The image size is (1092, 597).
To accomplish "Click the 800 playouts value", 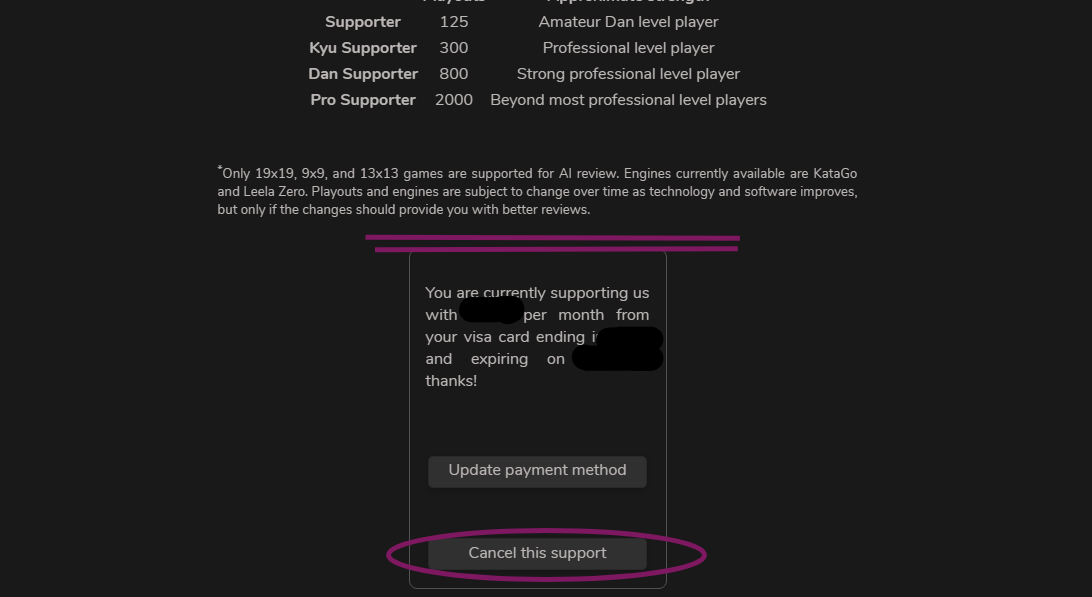I will click(x=453, y=74).
